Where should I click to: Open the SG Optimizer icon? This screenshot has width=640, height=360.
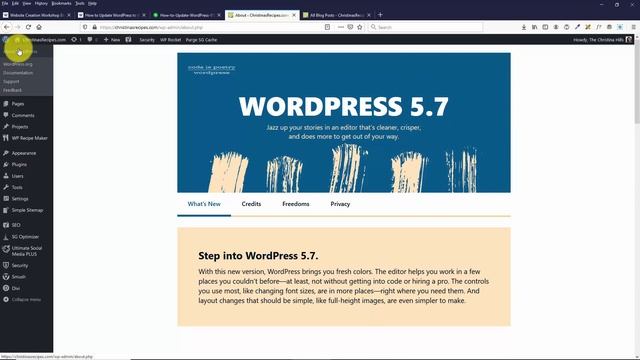pyautogui.click(x=6, y=237)
